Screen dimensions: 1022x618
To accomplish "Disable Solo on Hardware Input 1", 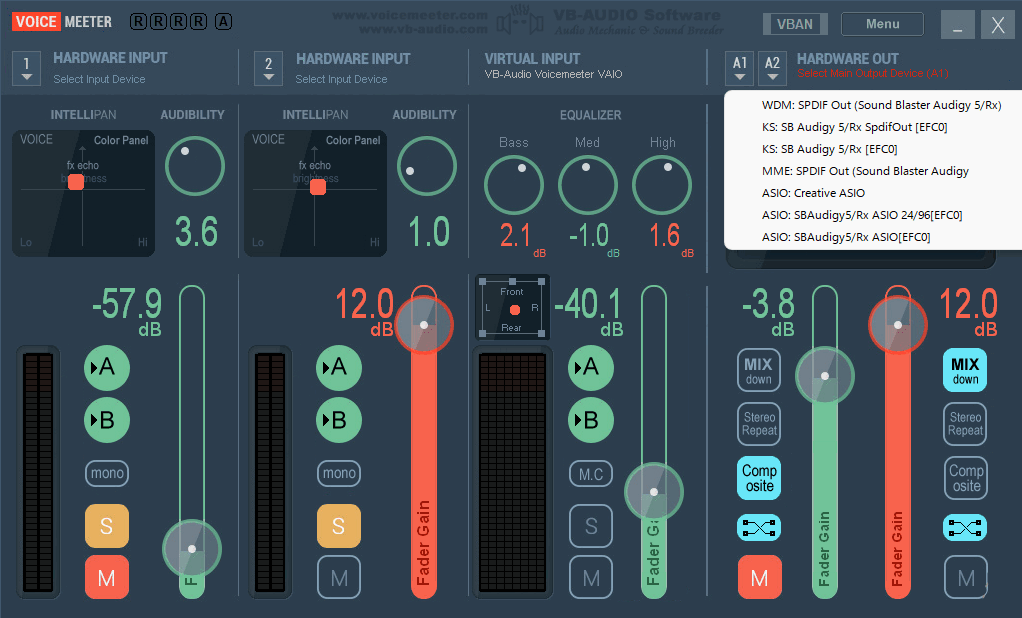I will (107, 525).
